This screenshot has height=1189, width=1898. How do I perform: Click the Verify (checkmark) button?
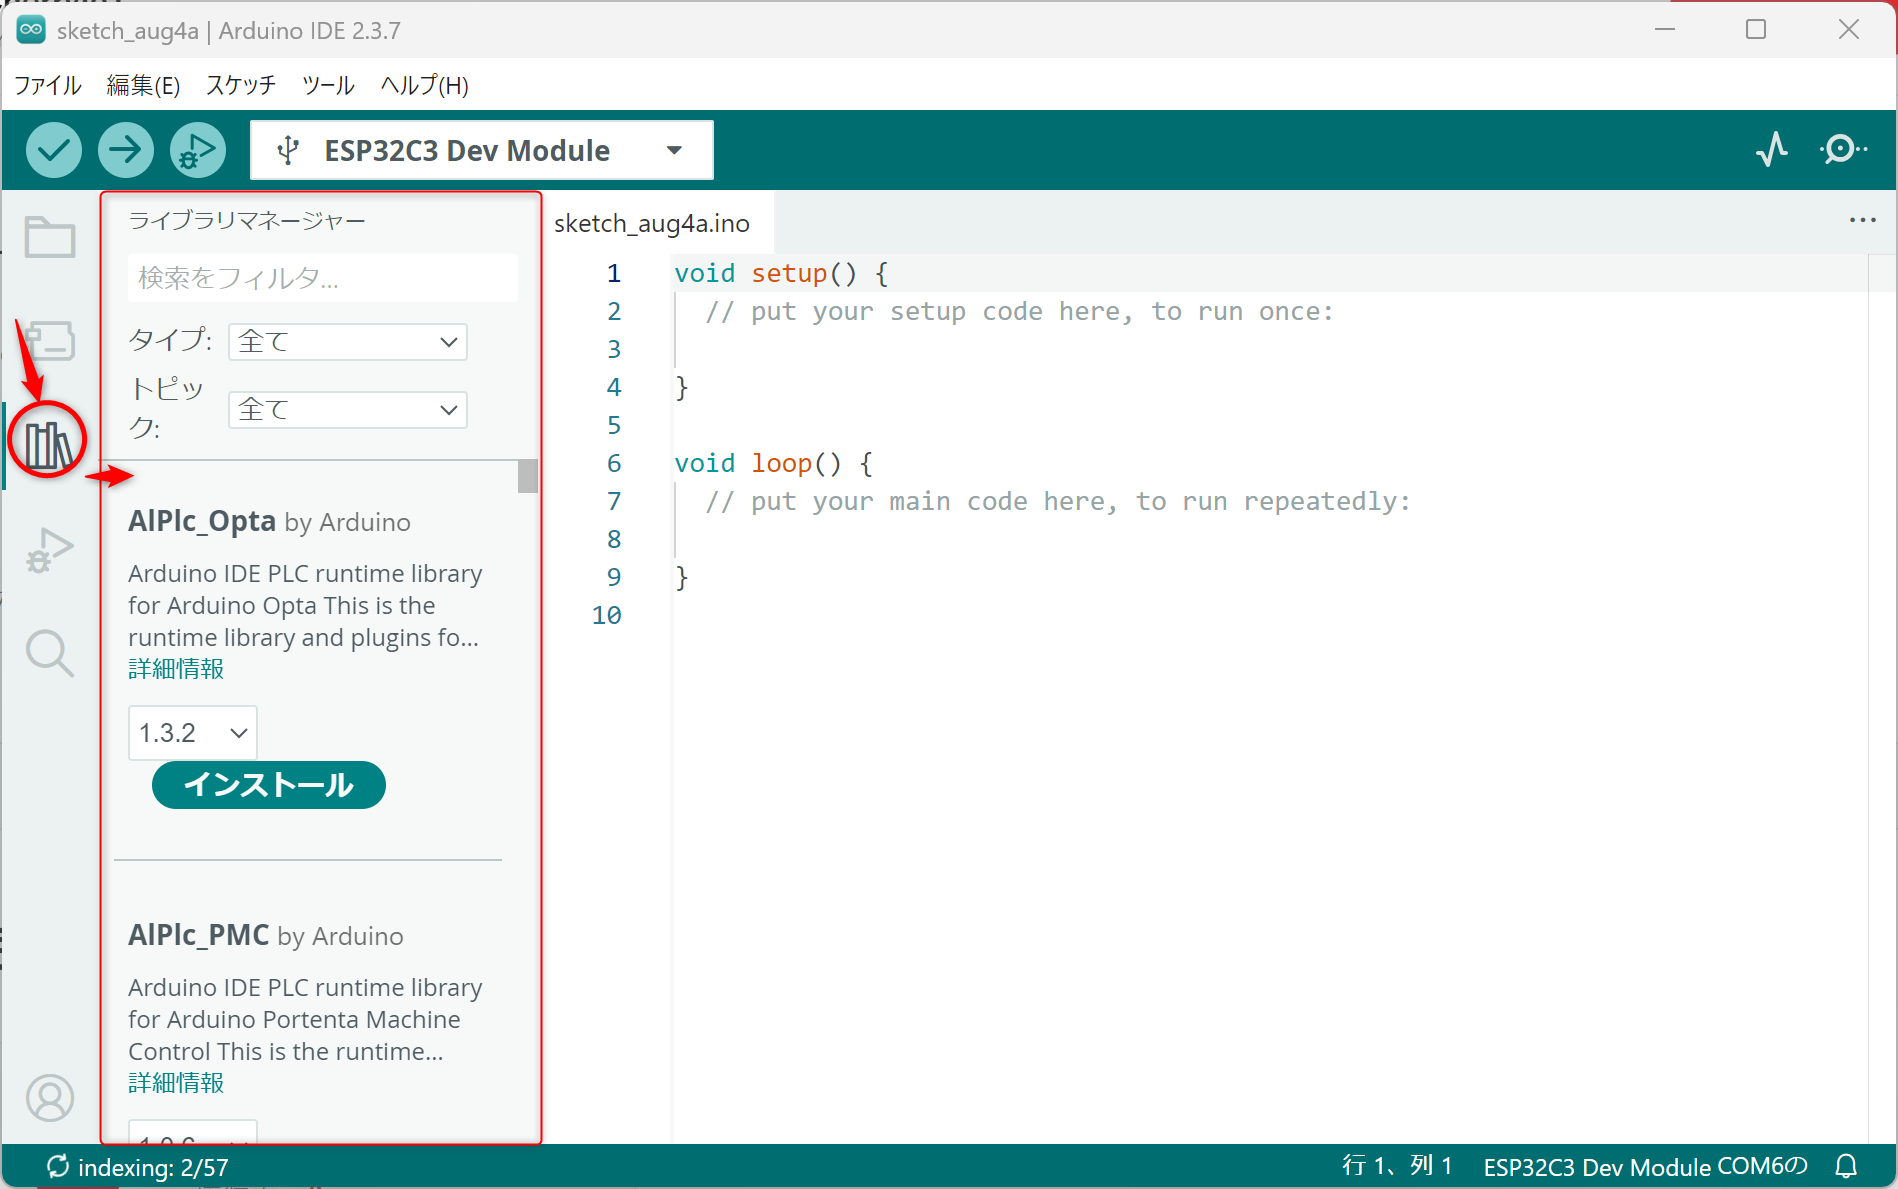(x=54, y=150)
